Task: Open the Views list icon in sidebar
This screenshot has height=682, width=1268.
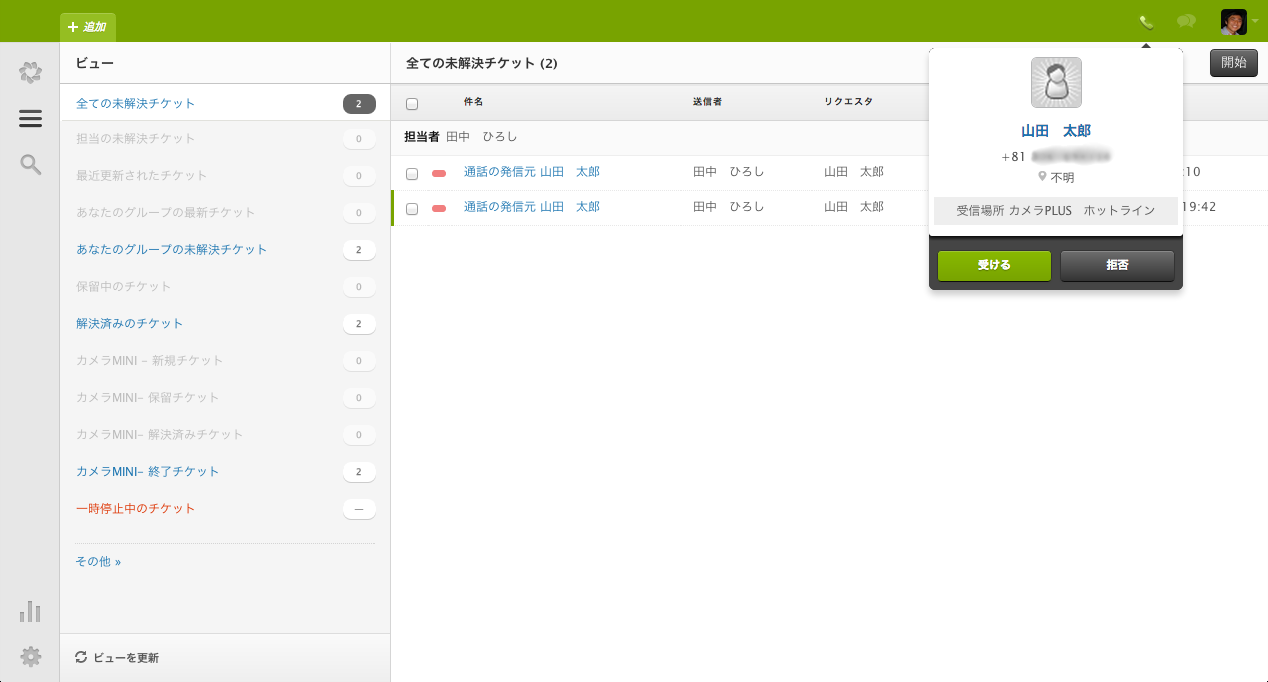Action: [x=30, y=119]
